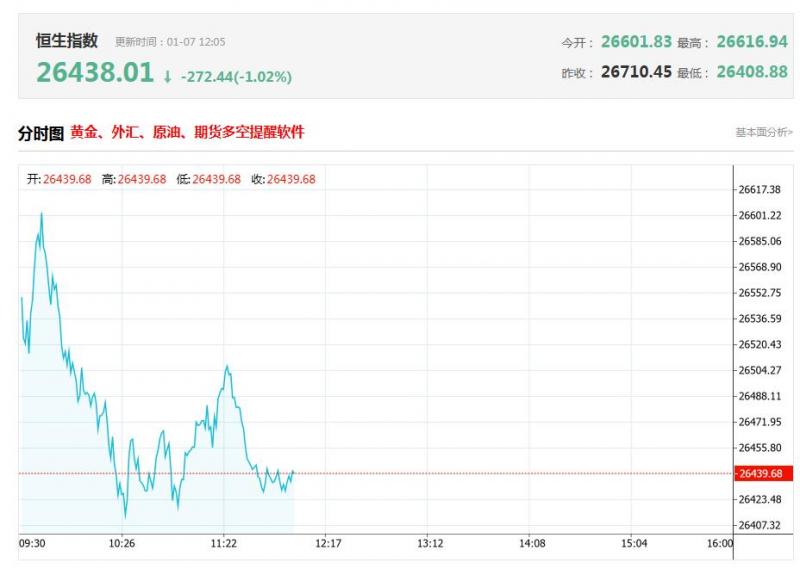800x575 pixels.
Task: Click the 最低 value 26408.88
Action: click(x=751, y=72)
